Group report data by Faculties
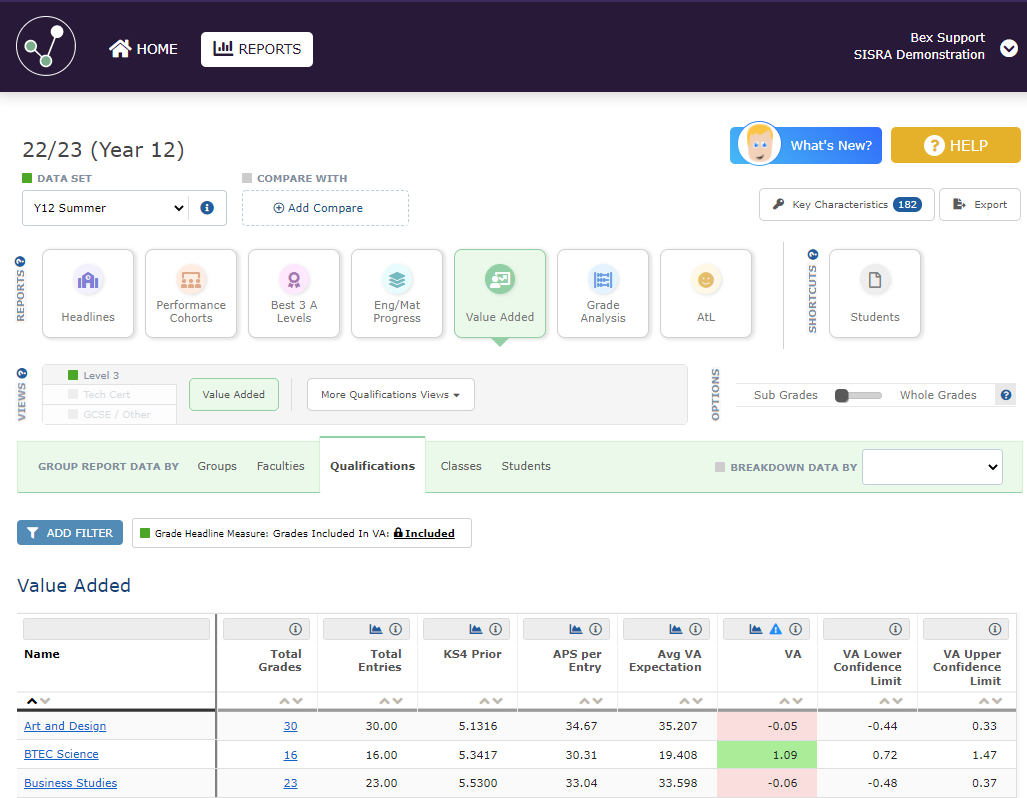 point(280,466)
